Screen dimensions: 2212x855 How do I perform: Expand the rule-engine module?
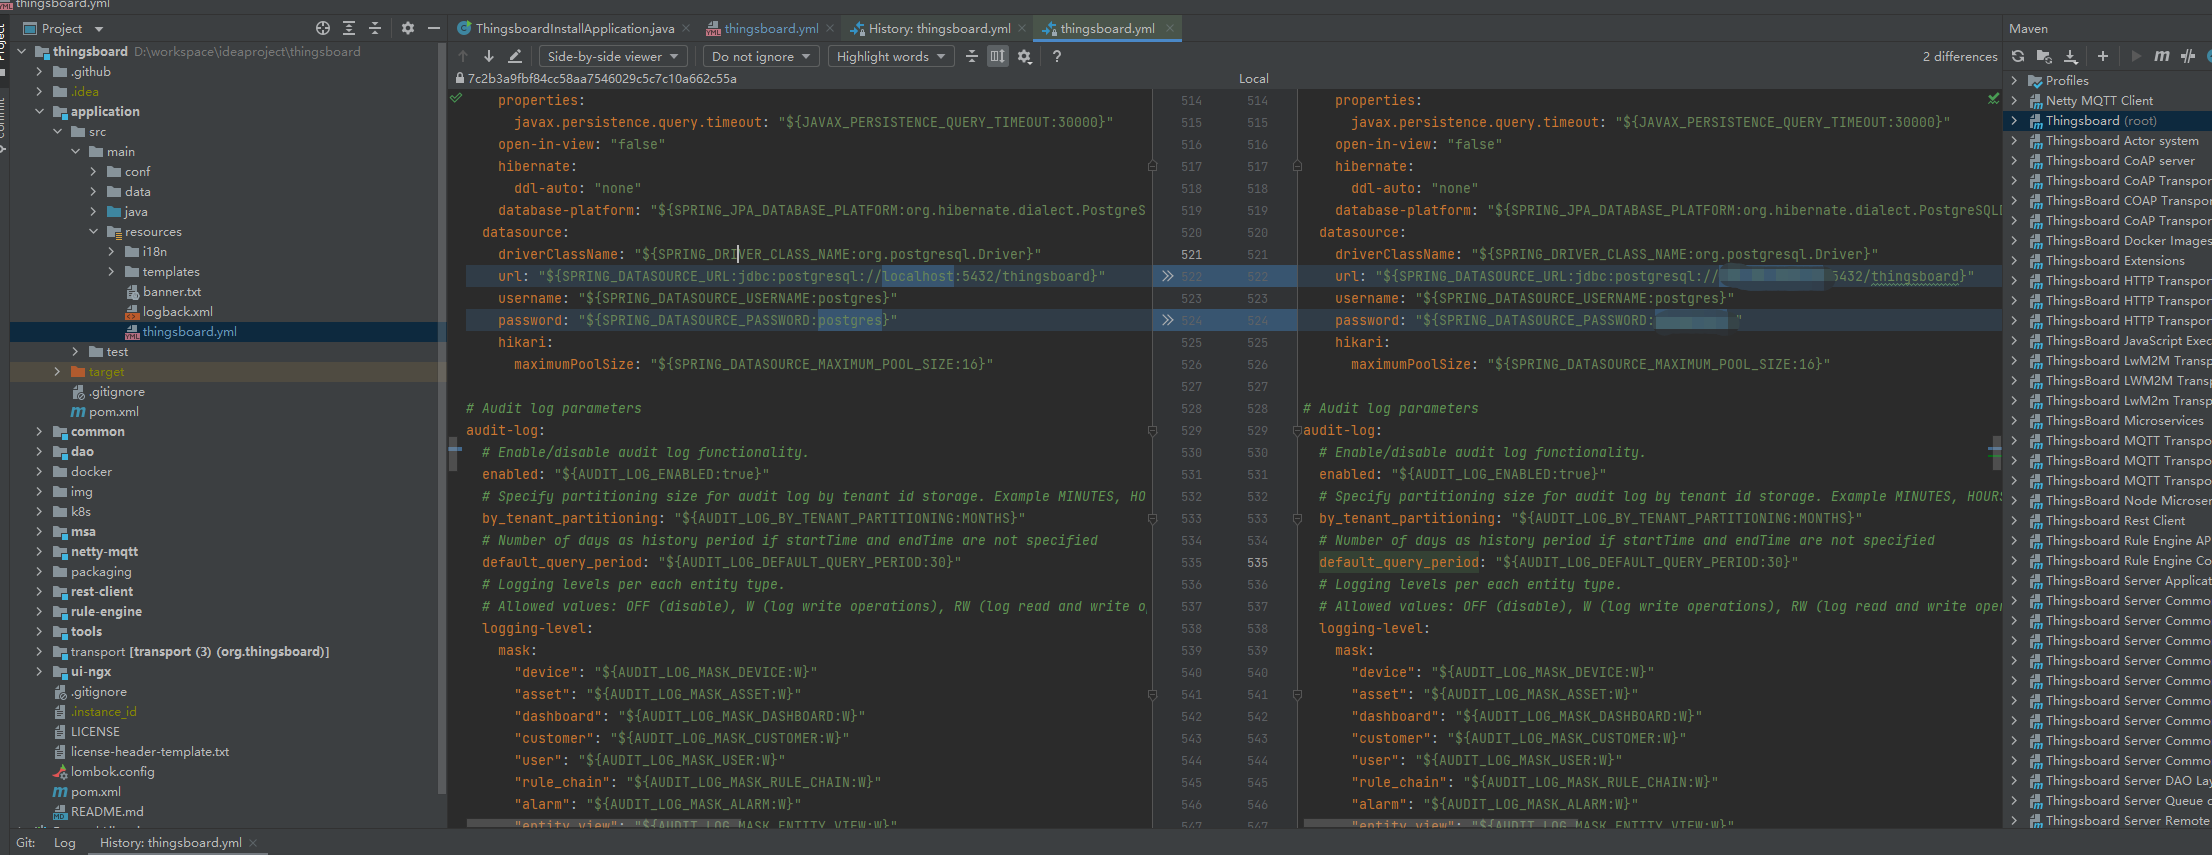(39, 612)
